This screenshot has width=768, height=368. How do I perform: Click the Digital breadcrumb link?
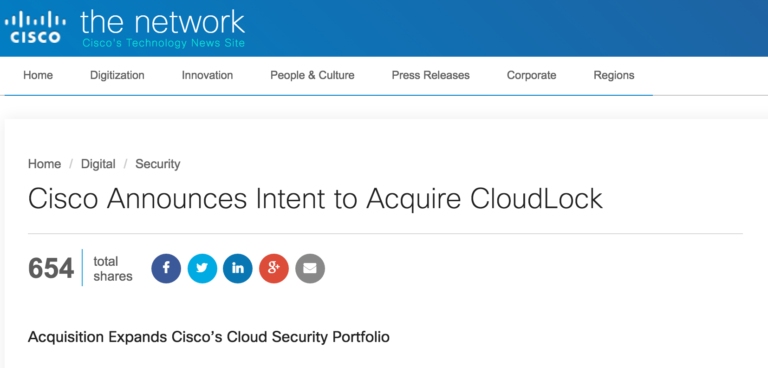click(98, 164)
